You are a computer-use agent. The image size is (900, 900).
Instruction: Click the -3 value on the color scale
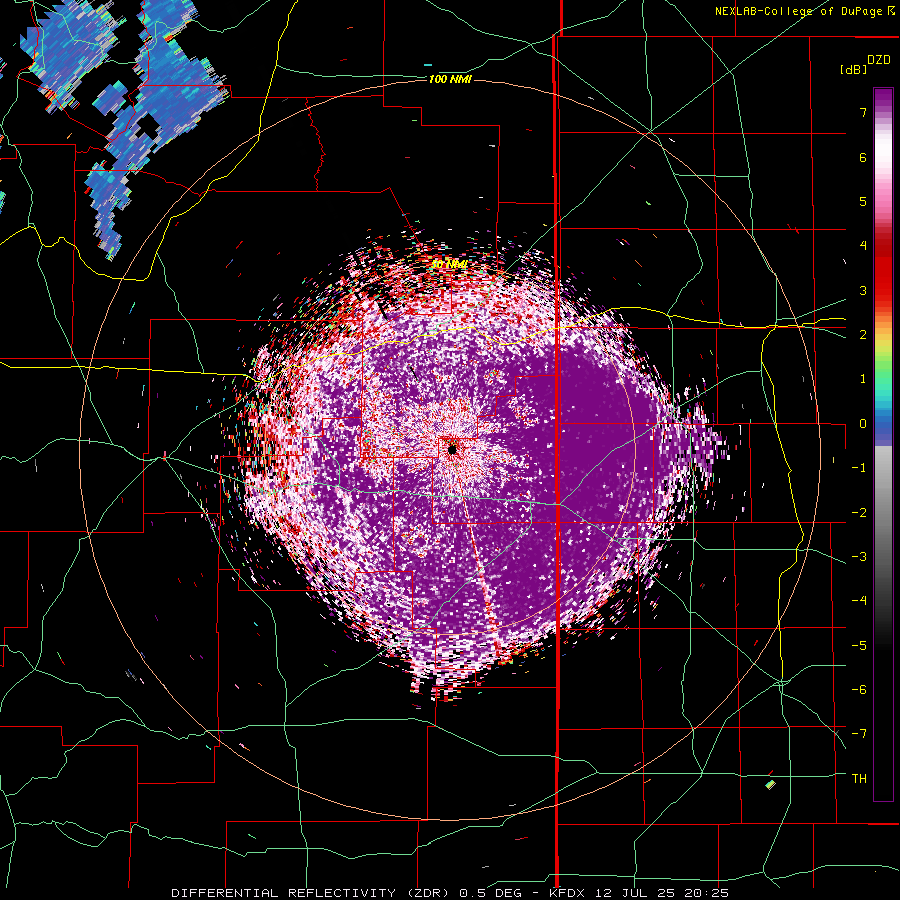coord(859,557)
